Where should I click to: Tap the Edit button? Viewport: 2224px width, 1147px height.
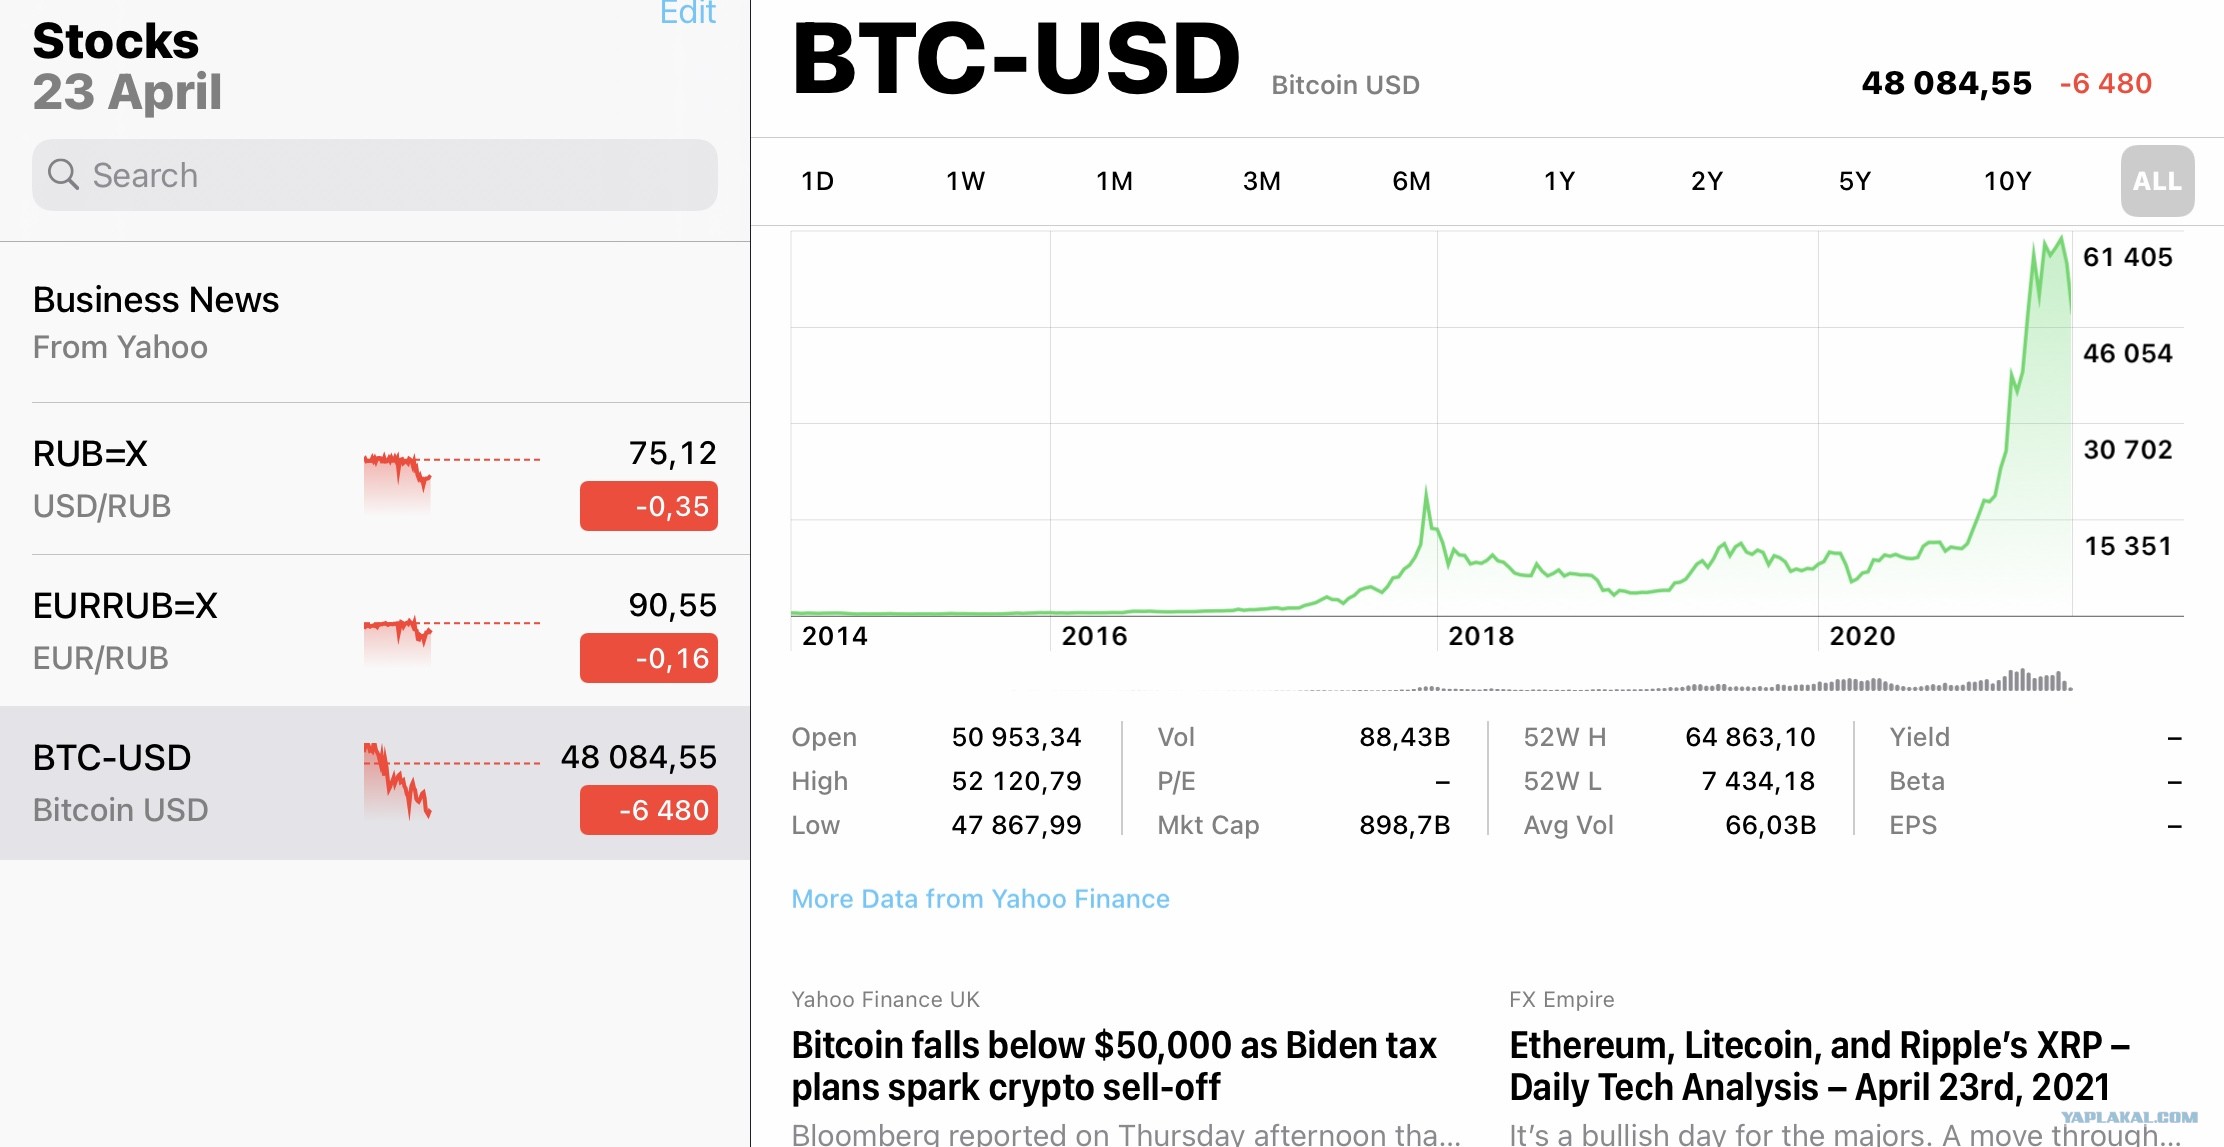(688, 13)
